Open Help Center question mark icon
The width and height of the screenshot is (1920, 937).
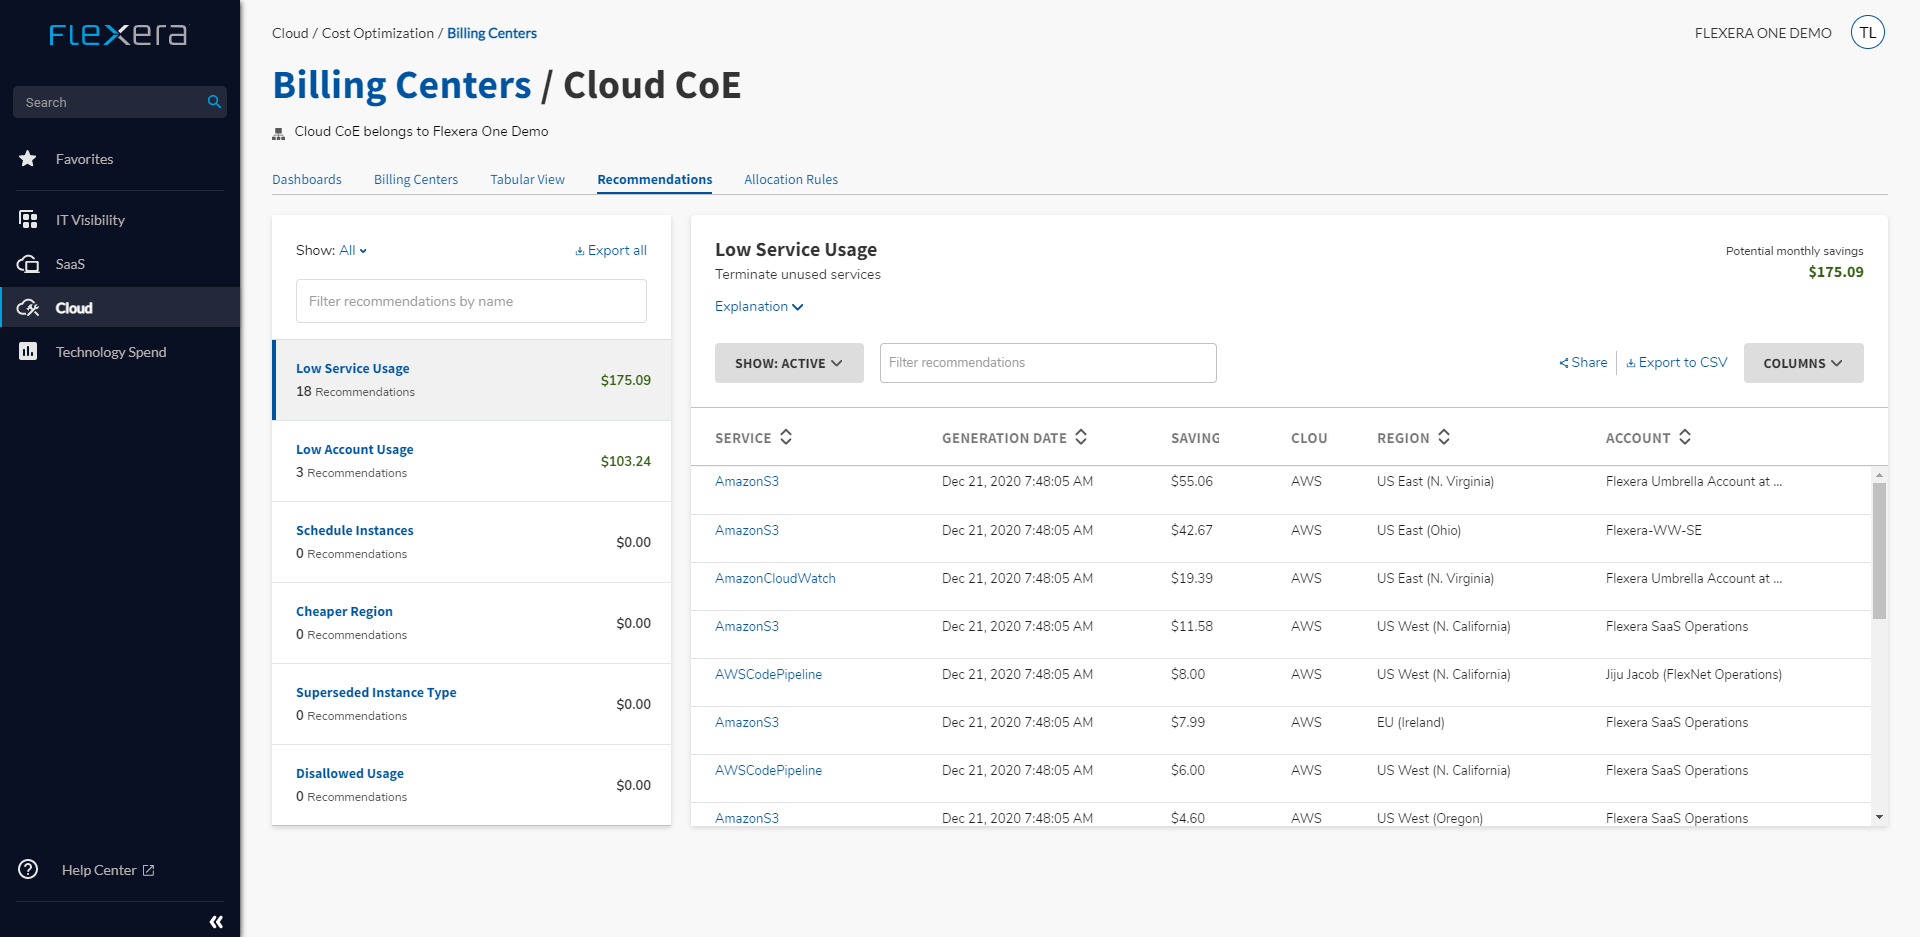coord(28,870)
